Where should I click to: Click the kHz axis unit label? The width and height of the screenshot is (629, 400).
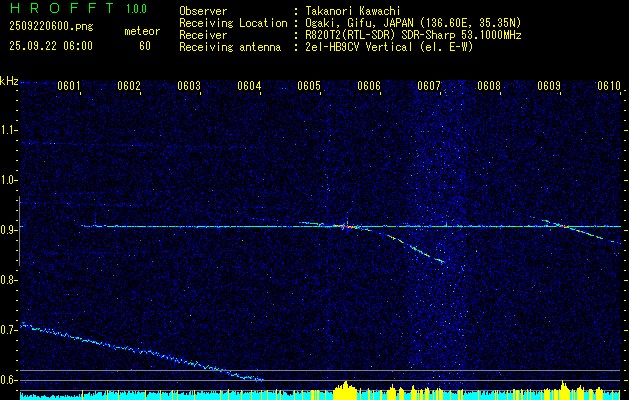[9, 81]
